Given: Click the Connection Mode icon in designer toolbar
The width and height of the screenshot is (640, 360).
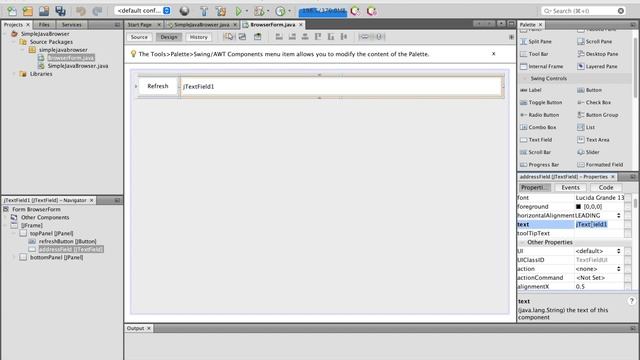Looking at the screenshot, I should [242, 37].
